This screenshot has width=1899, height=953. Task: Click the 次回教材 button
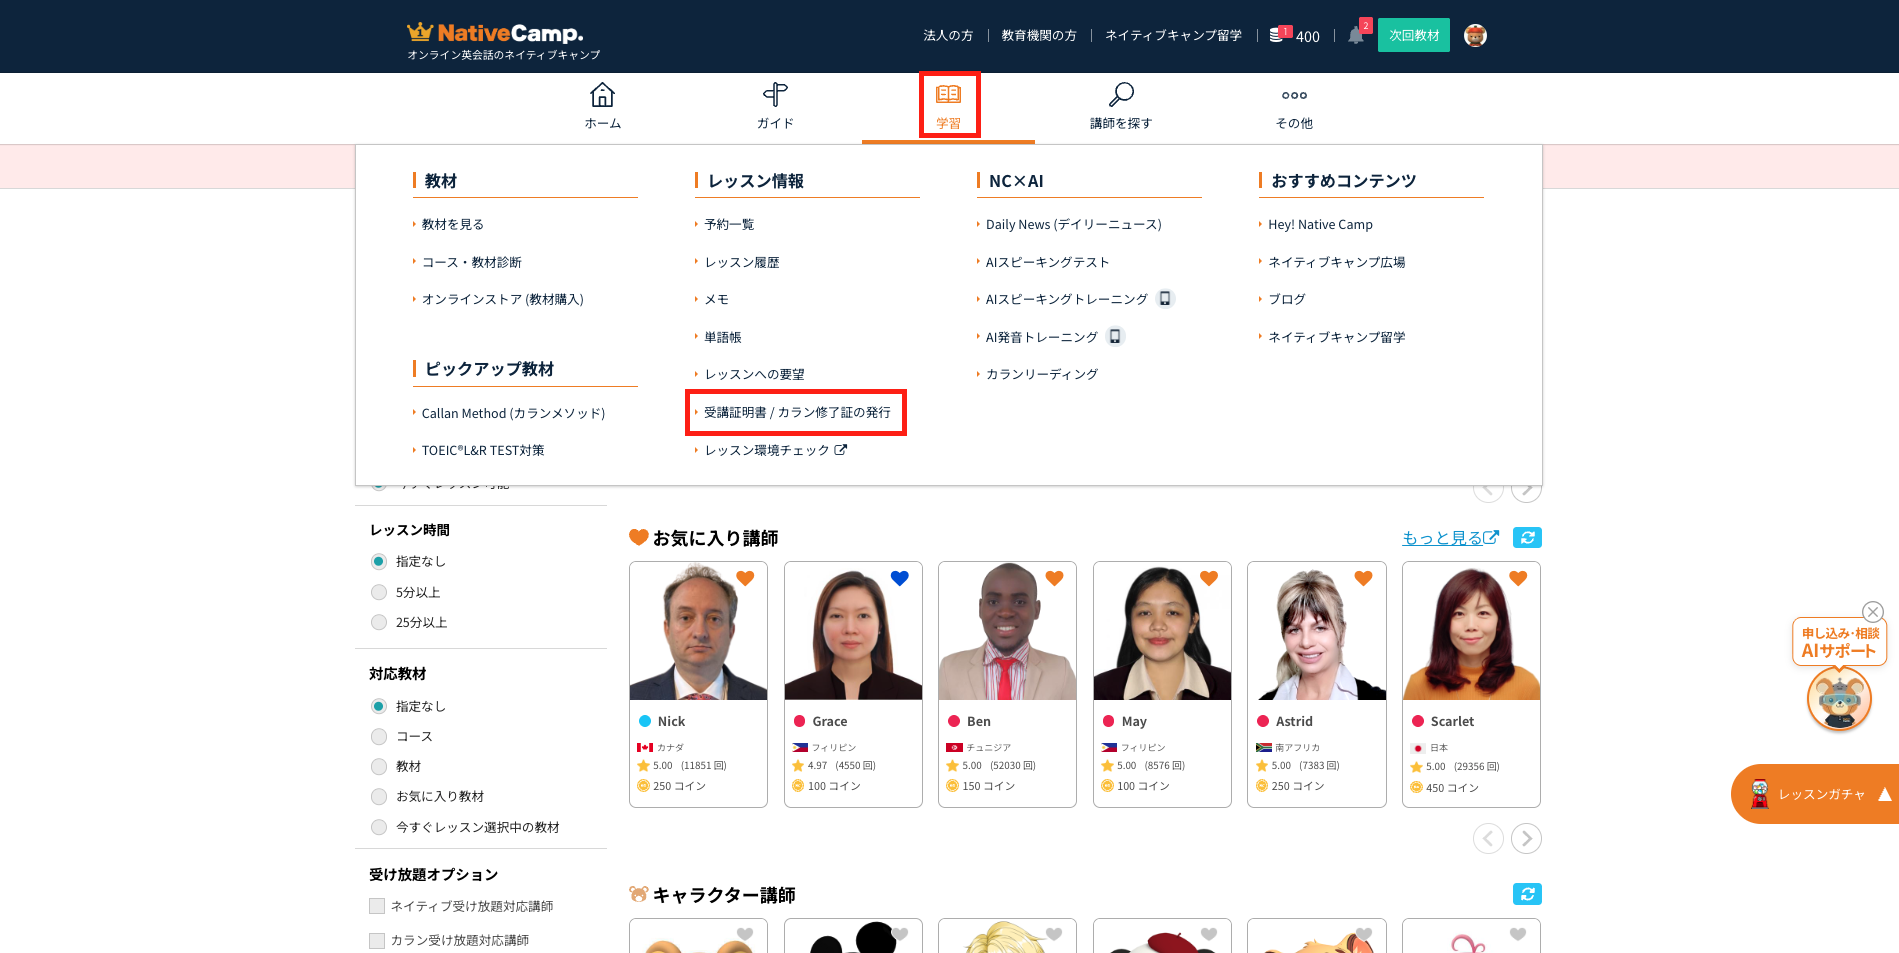pos(1413,36)
